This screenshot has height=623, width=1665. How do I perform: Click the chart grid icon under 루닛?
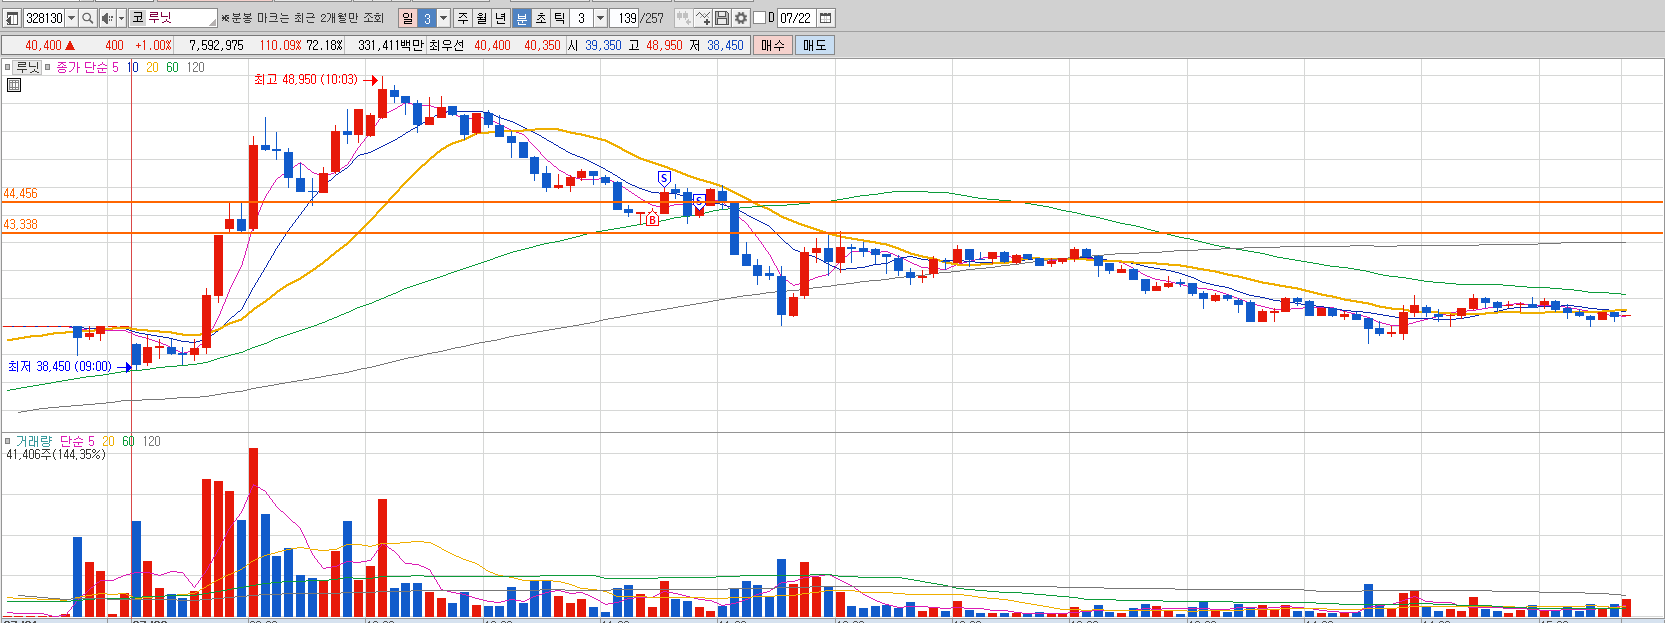coord(13,85)
